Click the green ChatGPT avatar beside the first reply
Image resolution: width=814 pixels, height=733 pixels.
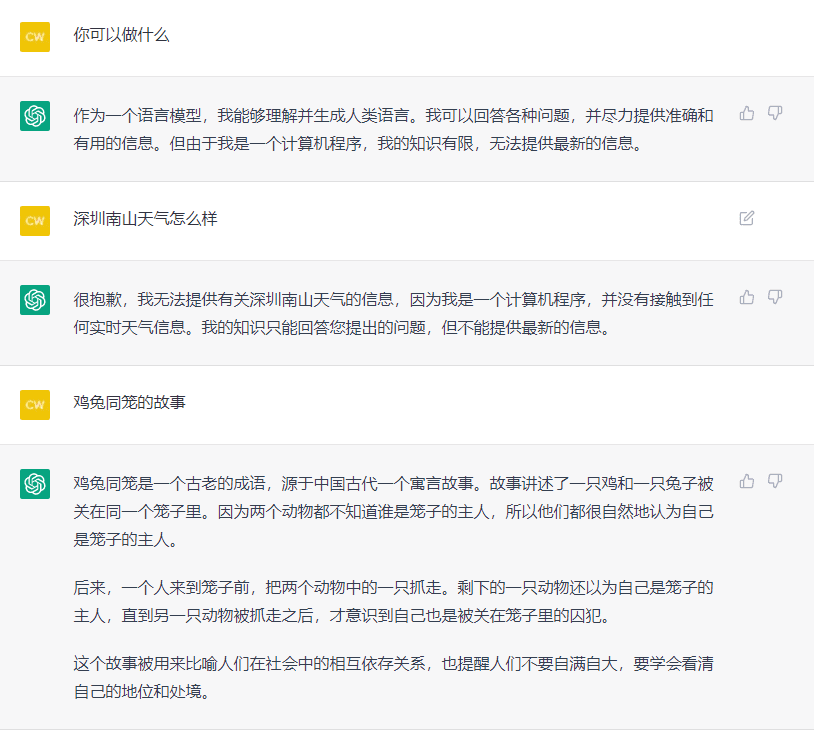click(x=35, y=113)
